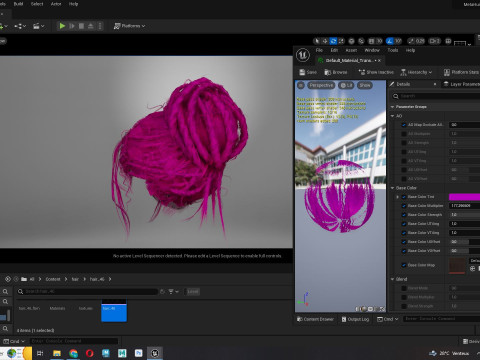Image resolution: width=480 pixels, height=360 pixels.
Task: Expand the Base Color Tint row arrow
Action: click(397, 197)
